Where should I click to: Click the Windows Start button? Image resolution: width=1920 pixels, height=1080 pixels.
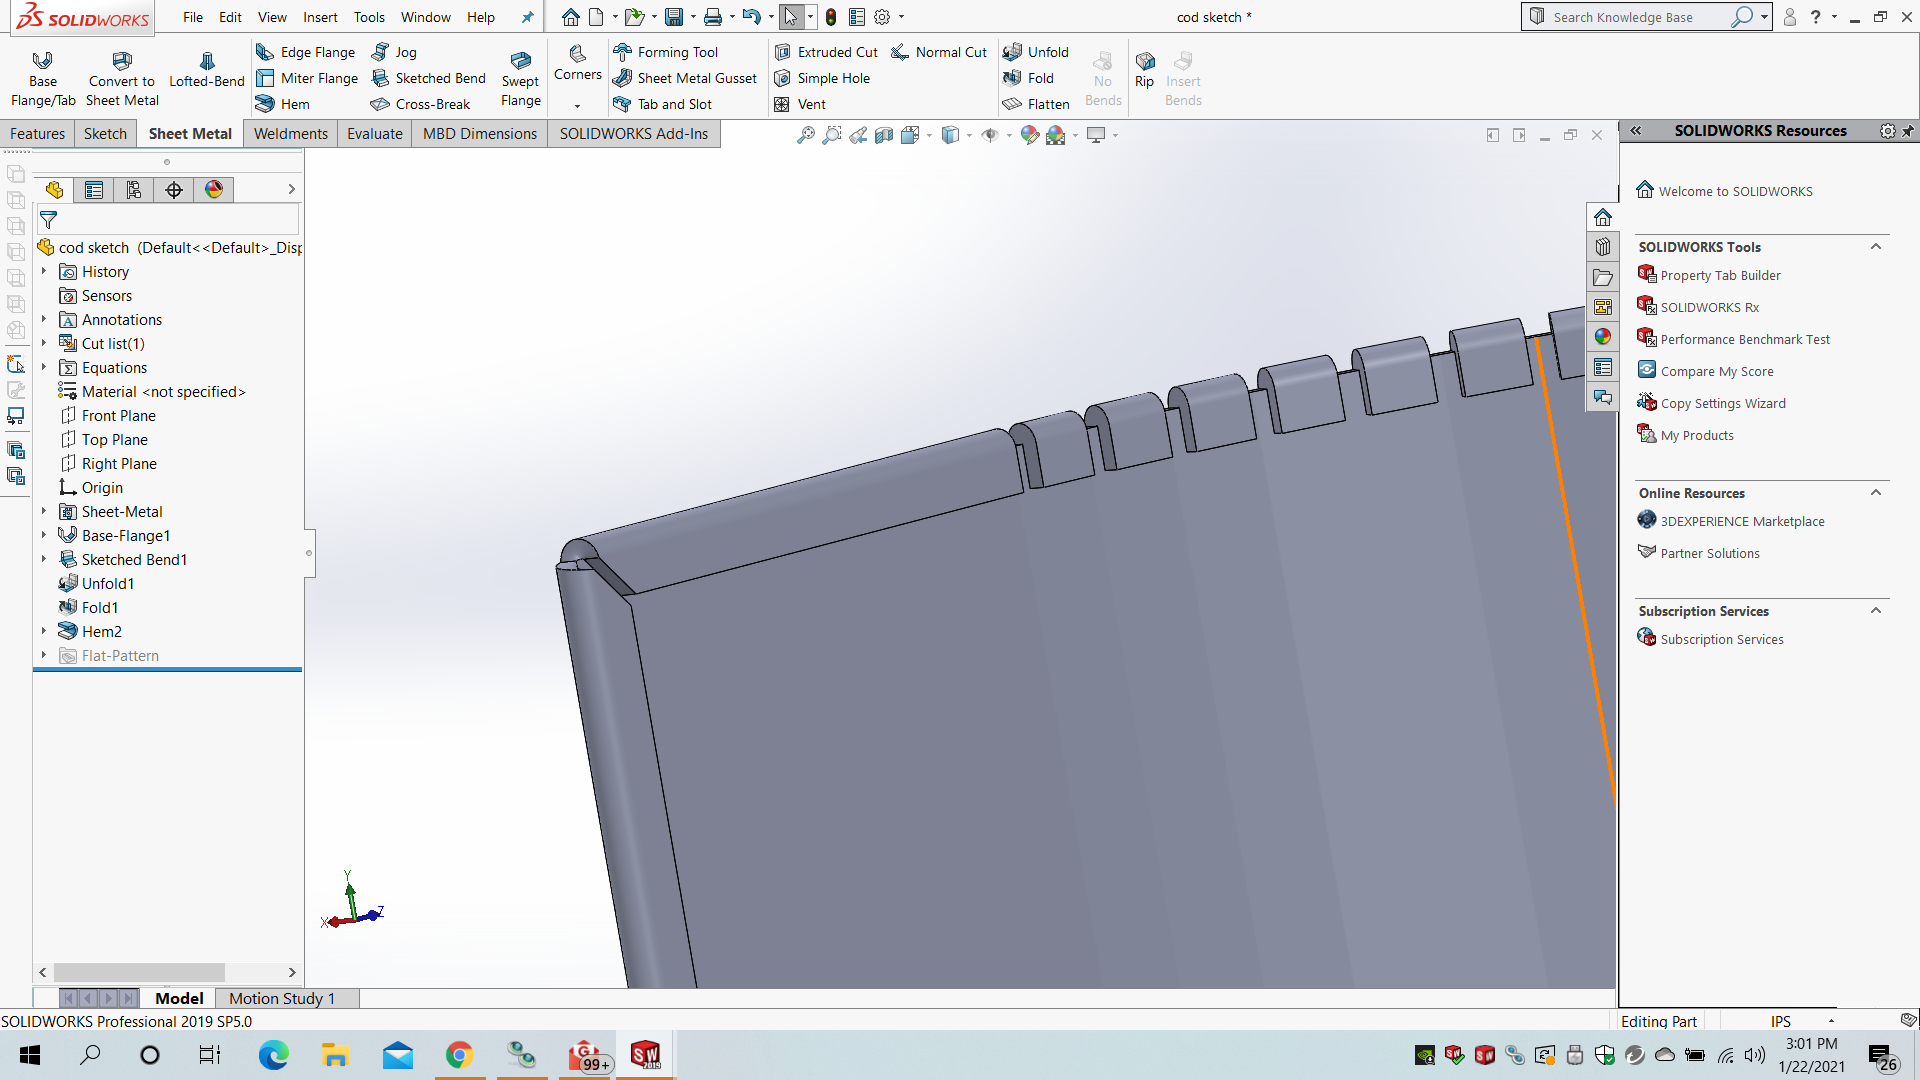point(30,1055)
